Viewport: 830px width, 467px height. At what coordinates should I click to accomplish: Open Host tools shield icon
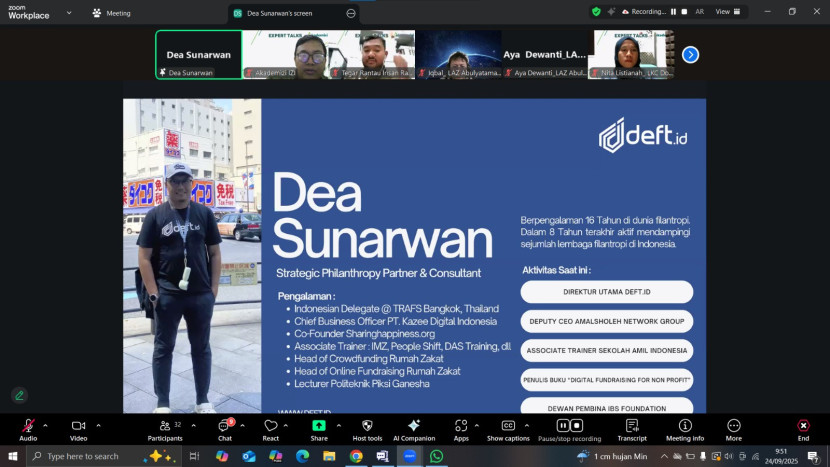(x=367, y=427)
